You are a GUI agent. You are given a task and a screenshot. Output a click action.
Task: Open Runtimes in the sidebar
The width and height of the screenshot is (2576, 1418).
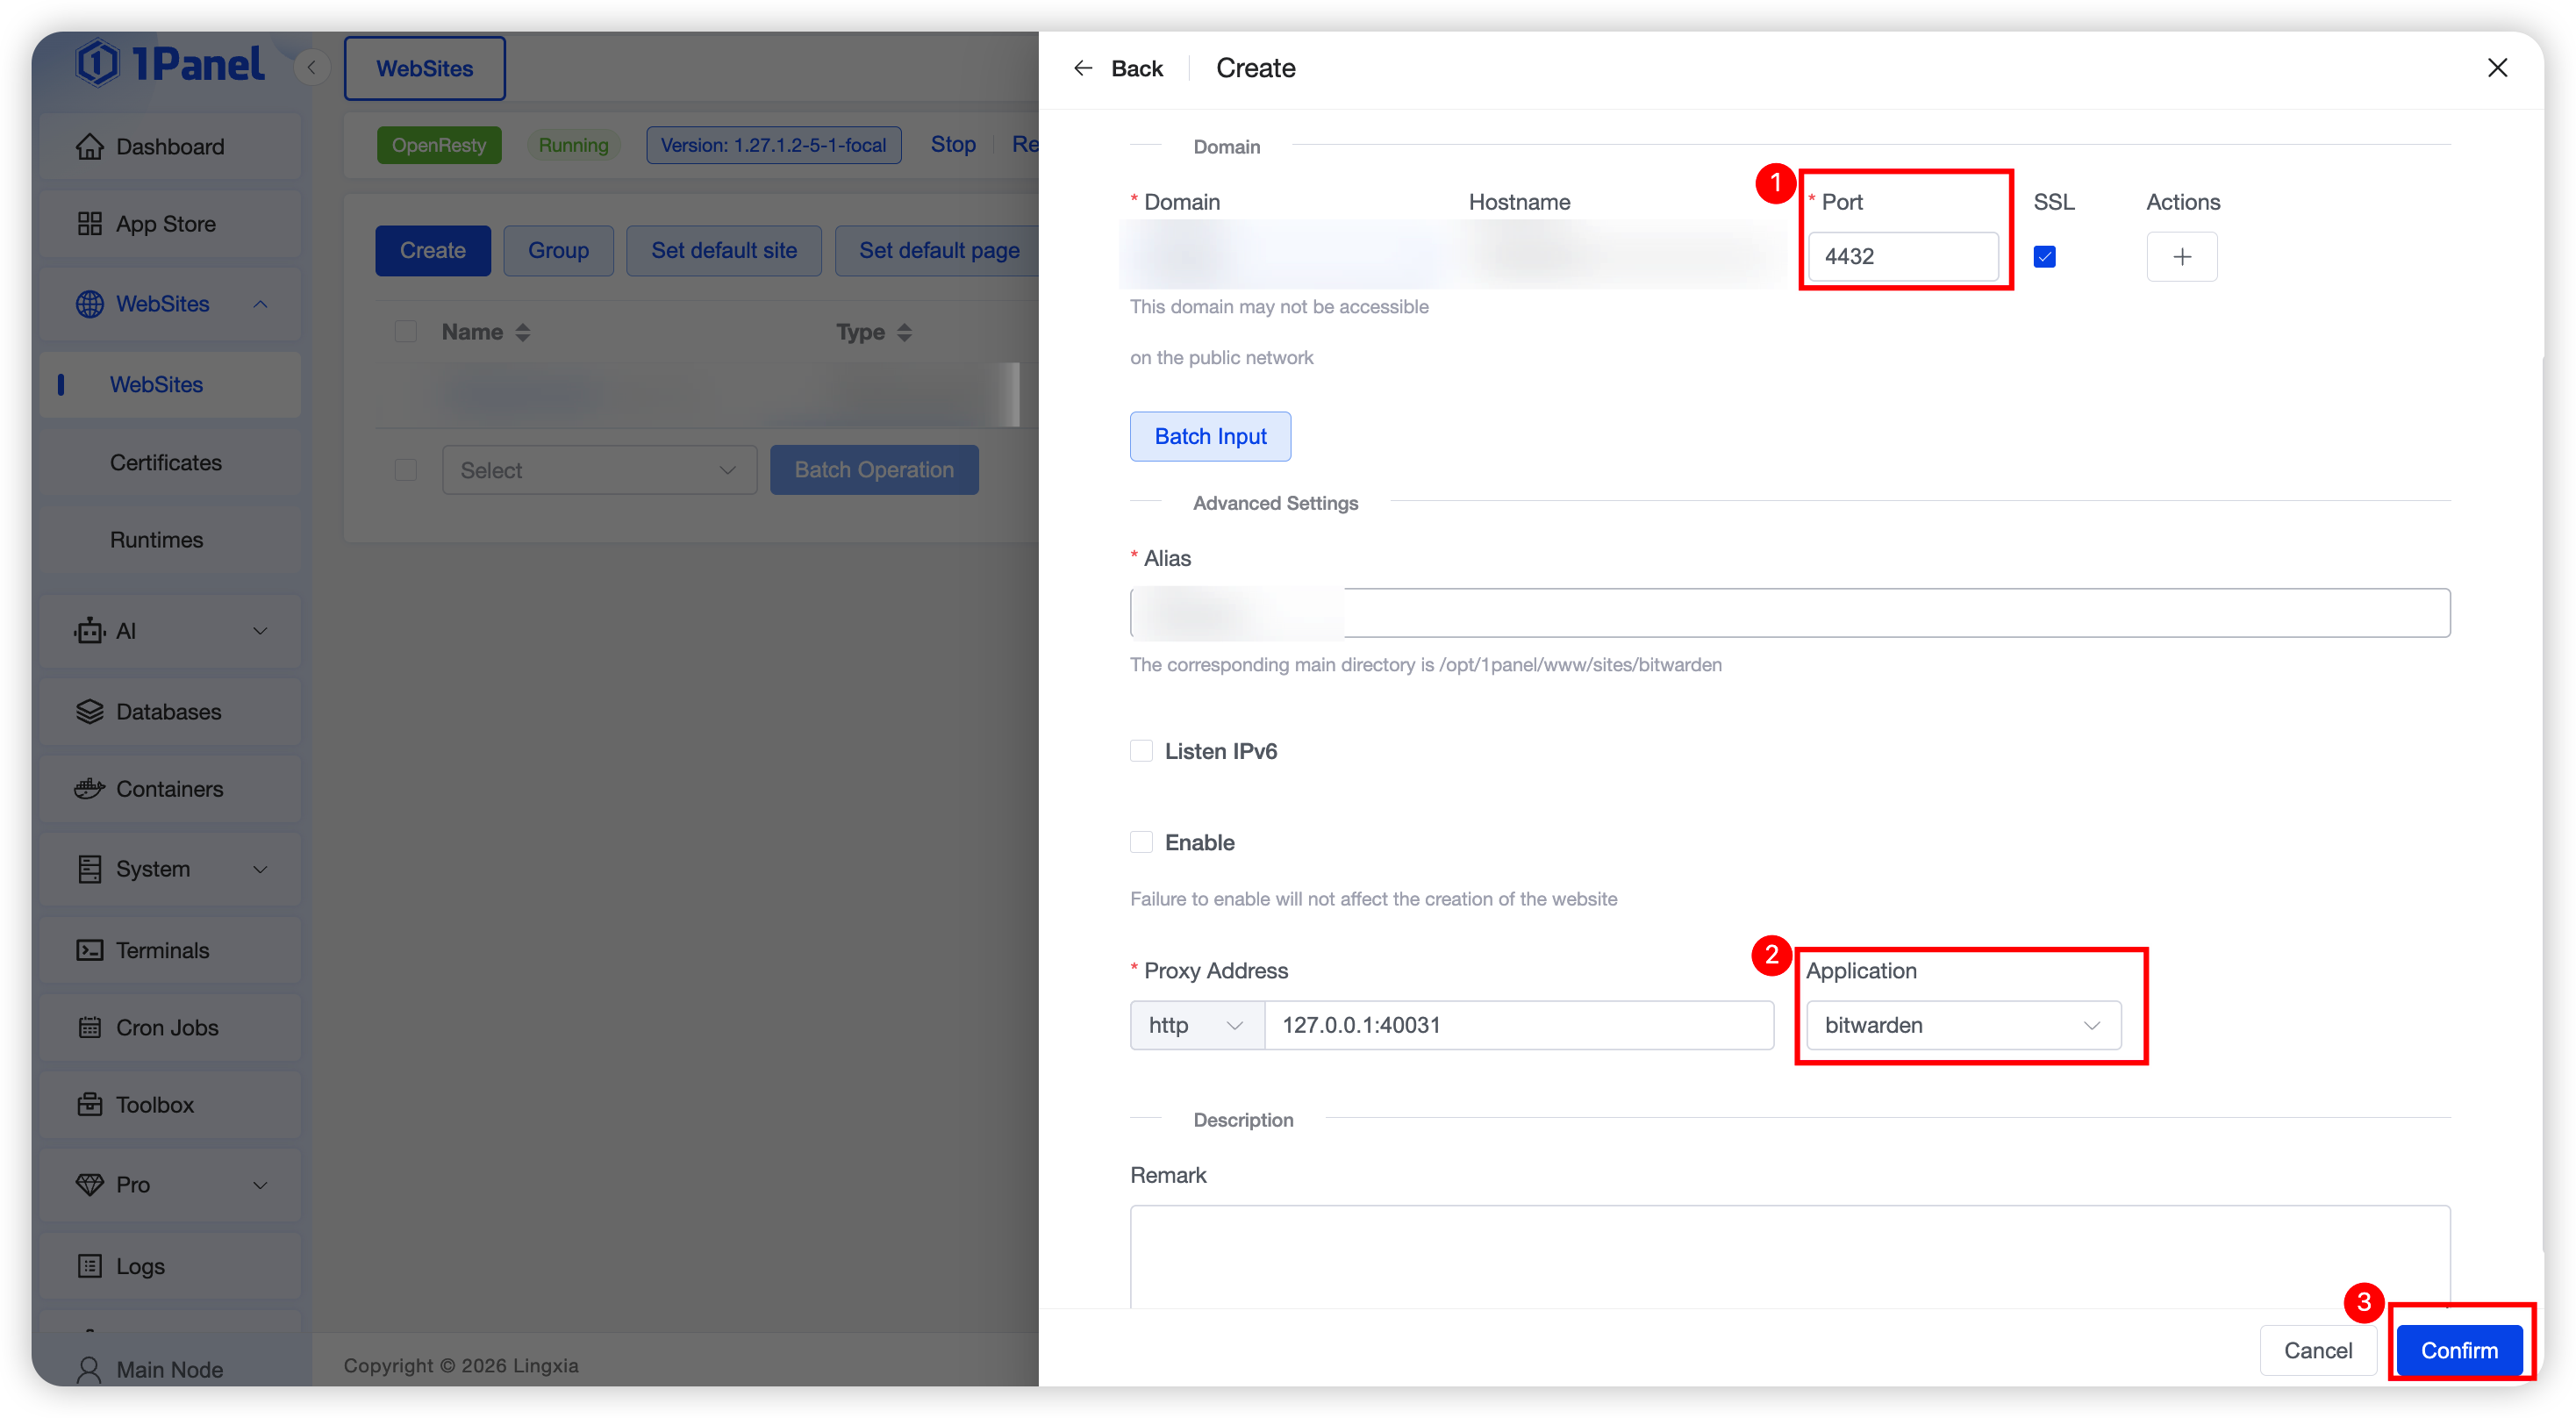tap(156, 540)
